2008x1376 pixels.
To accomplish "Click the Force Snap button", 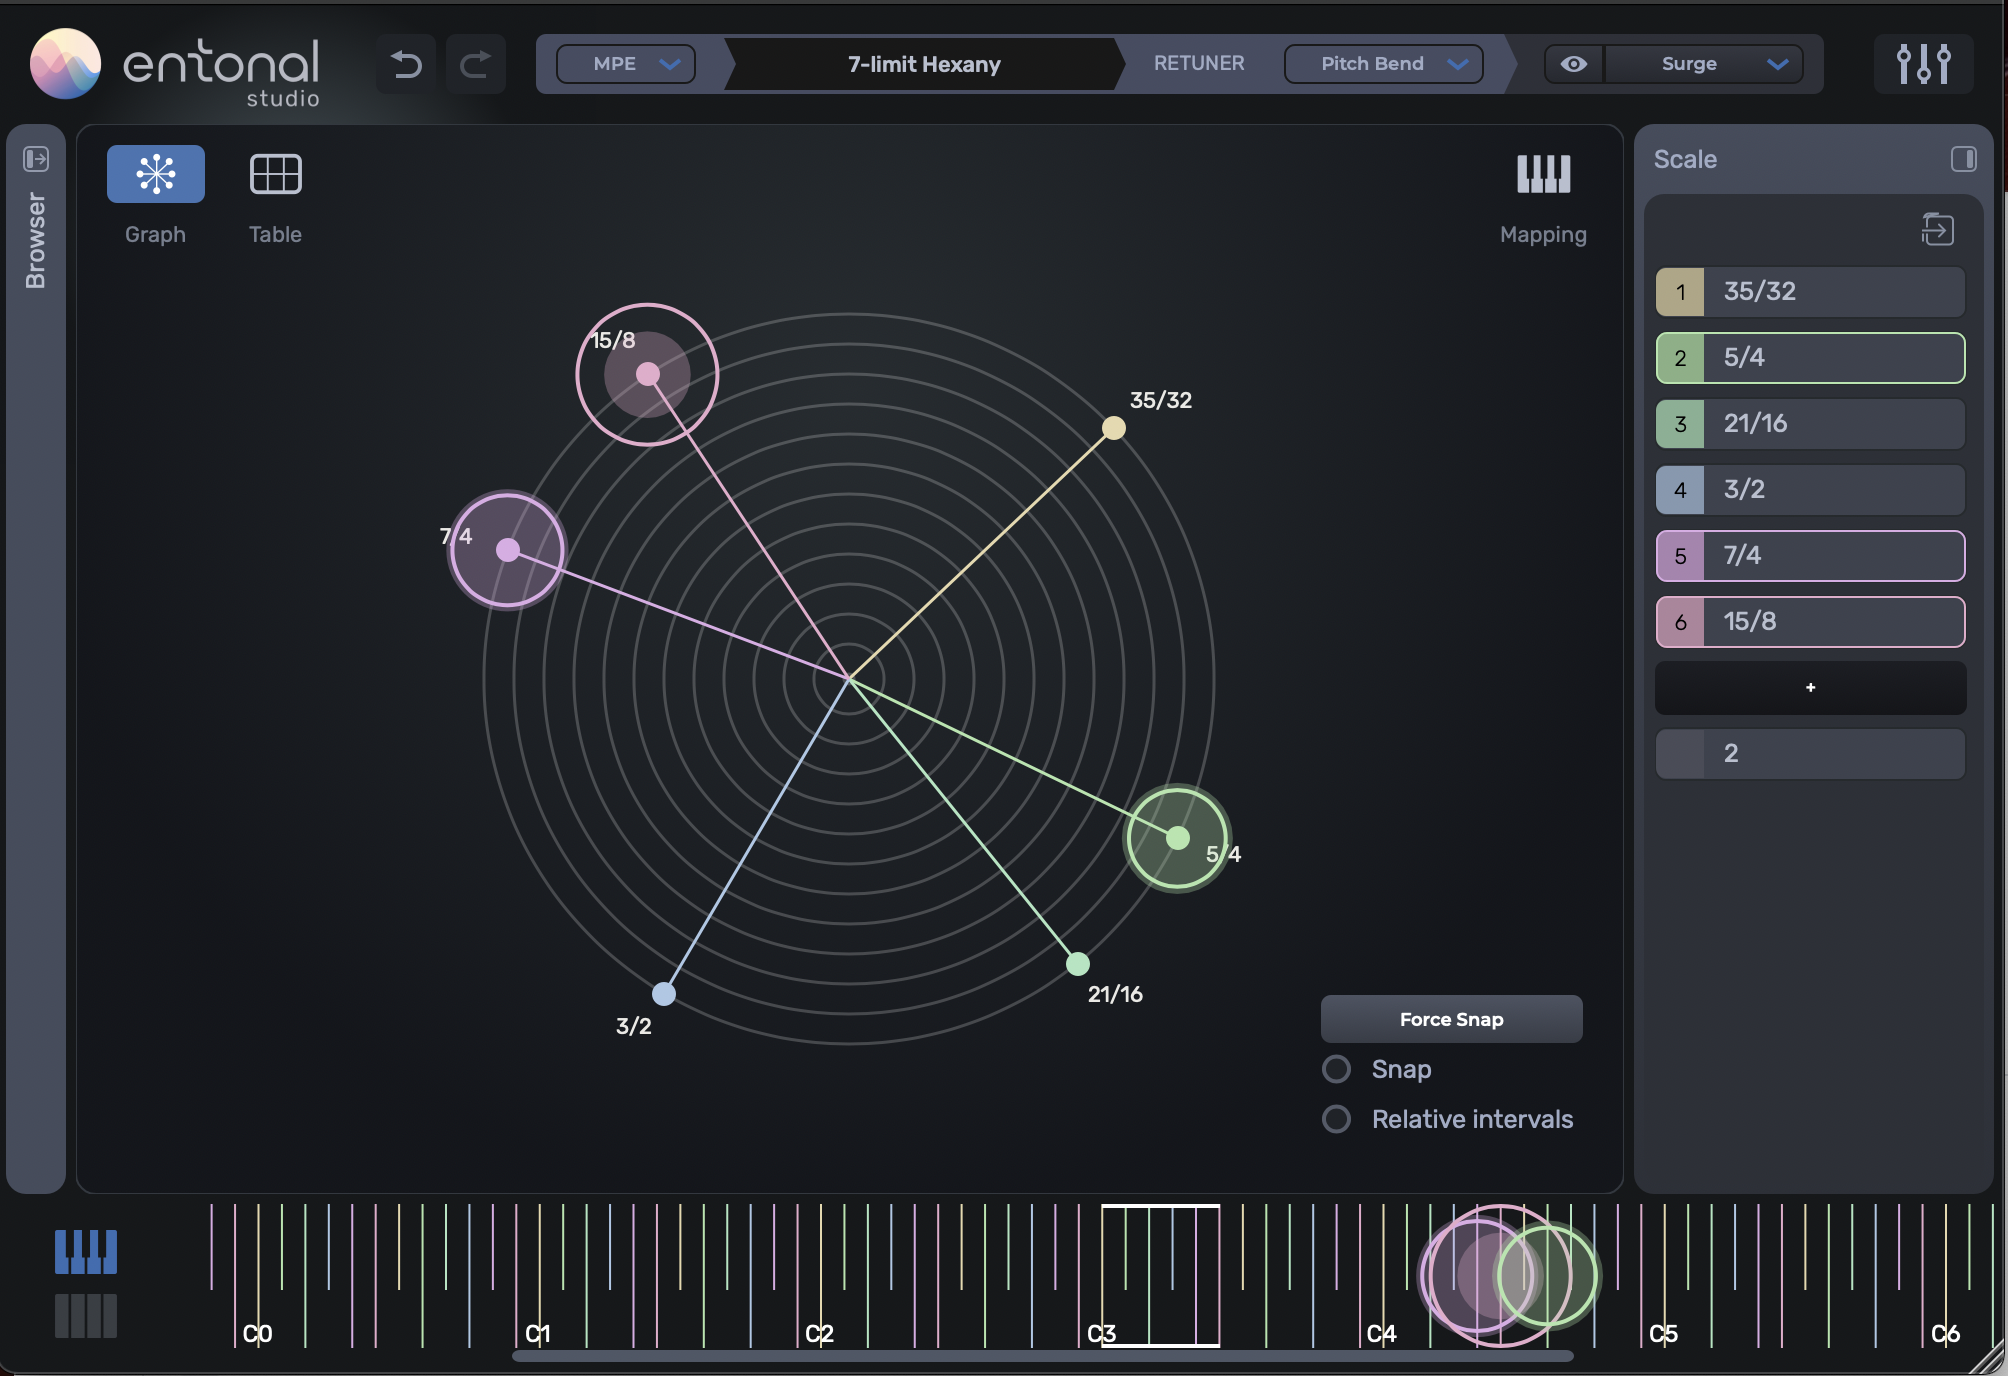I will 1451,1019.
